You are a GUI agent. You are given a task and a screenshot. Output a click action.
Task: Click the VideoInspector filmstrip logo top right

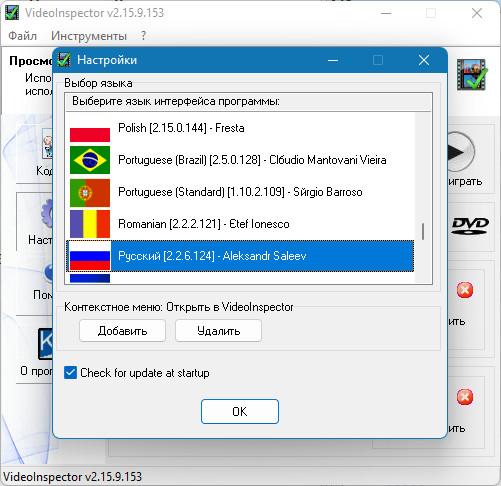point(472,74)
